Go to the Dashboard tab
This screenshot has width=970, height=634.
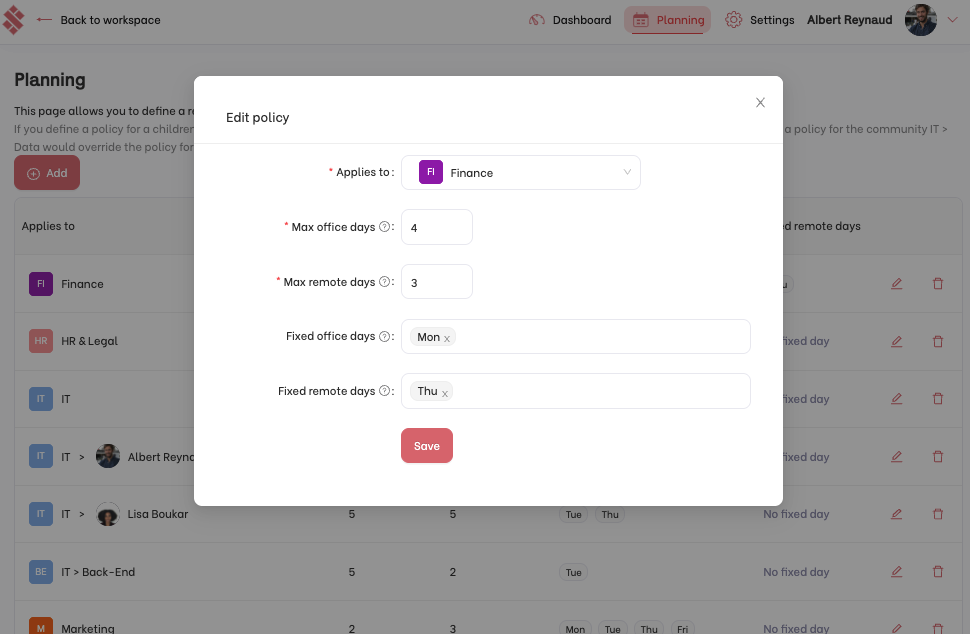pos(570,20)
